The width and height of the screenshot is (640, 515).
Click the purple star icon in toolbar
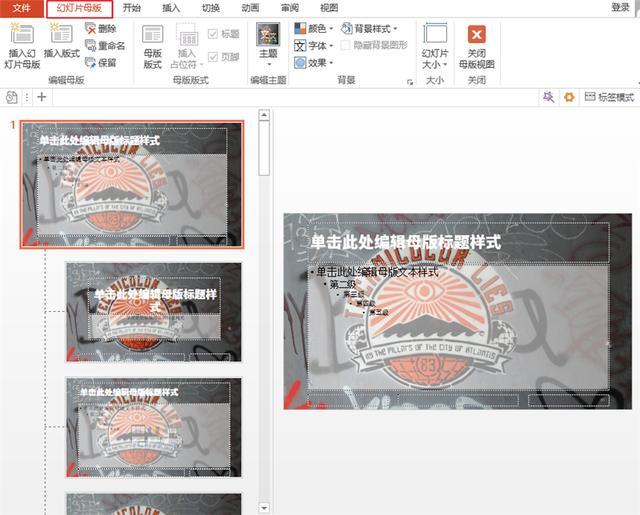click(548, 97)
